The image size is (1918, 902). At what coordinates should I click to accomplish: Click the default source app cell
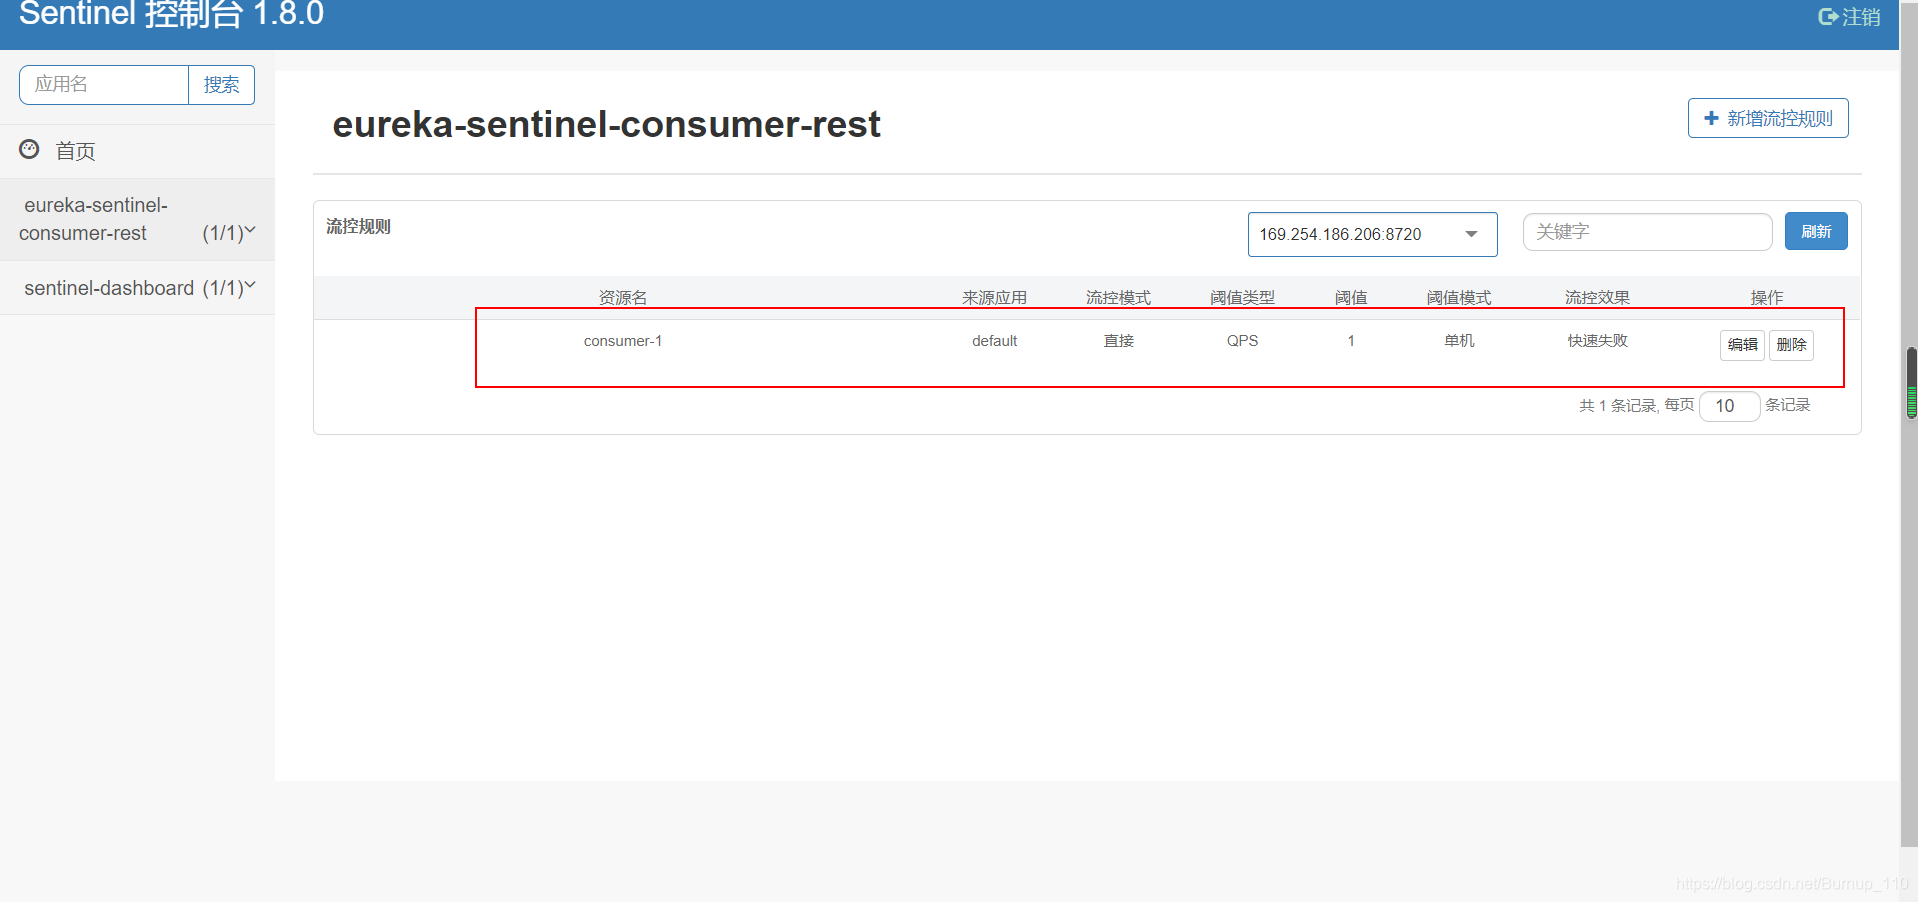994,341
